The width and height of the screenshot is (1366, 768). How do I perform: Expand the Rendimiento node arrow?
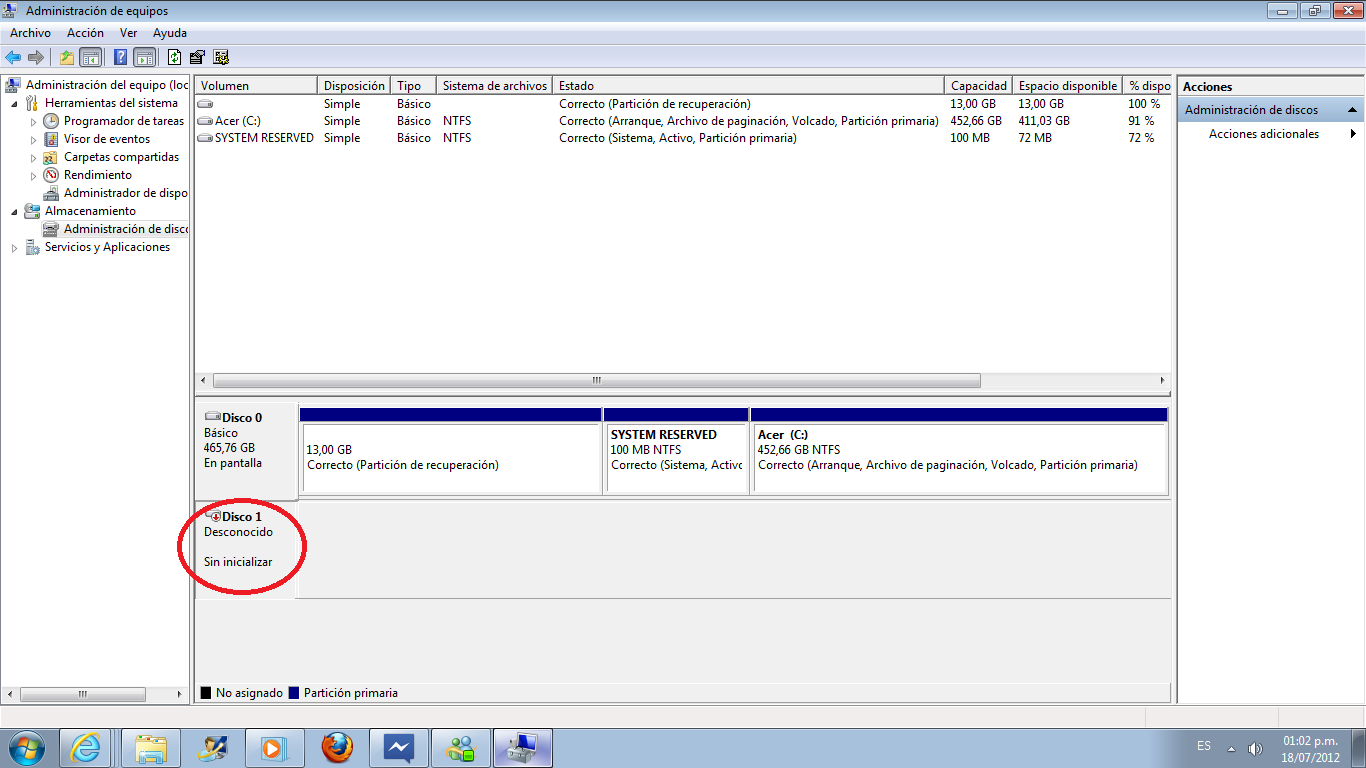(x=33, y=175)
